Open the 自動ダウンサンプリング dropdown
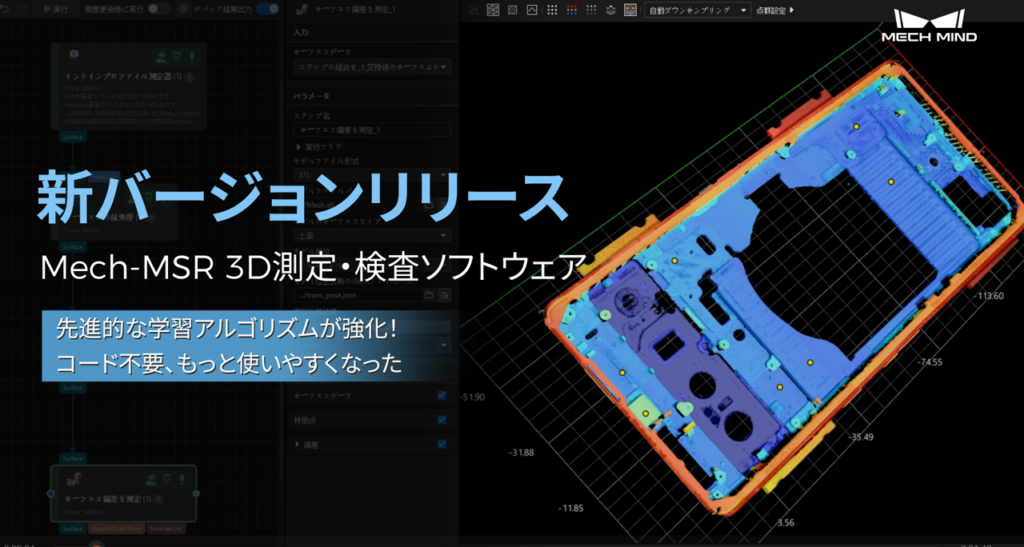This screenshot has height=547, width=1024. coord(697,10)
